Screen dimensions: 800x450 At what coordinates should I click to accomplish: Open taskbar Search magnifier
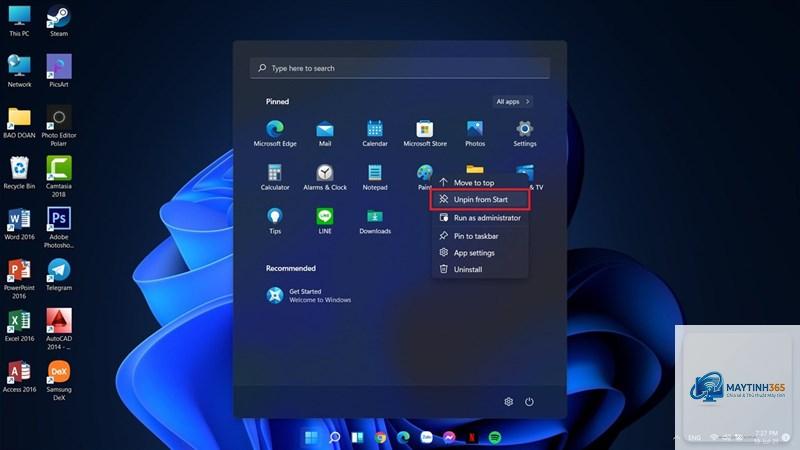334,437
